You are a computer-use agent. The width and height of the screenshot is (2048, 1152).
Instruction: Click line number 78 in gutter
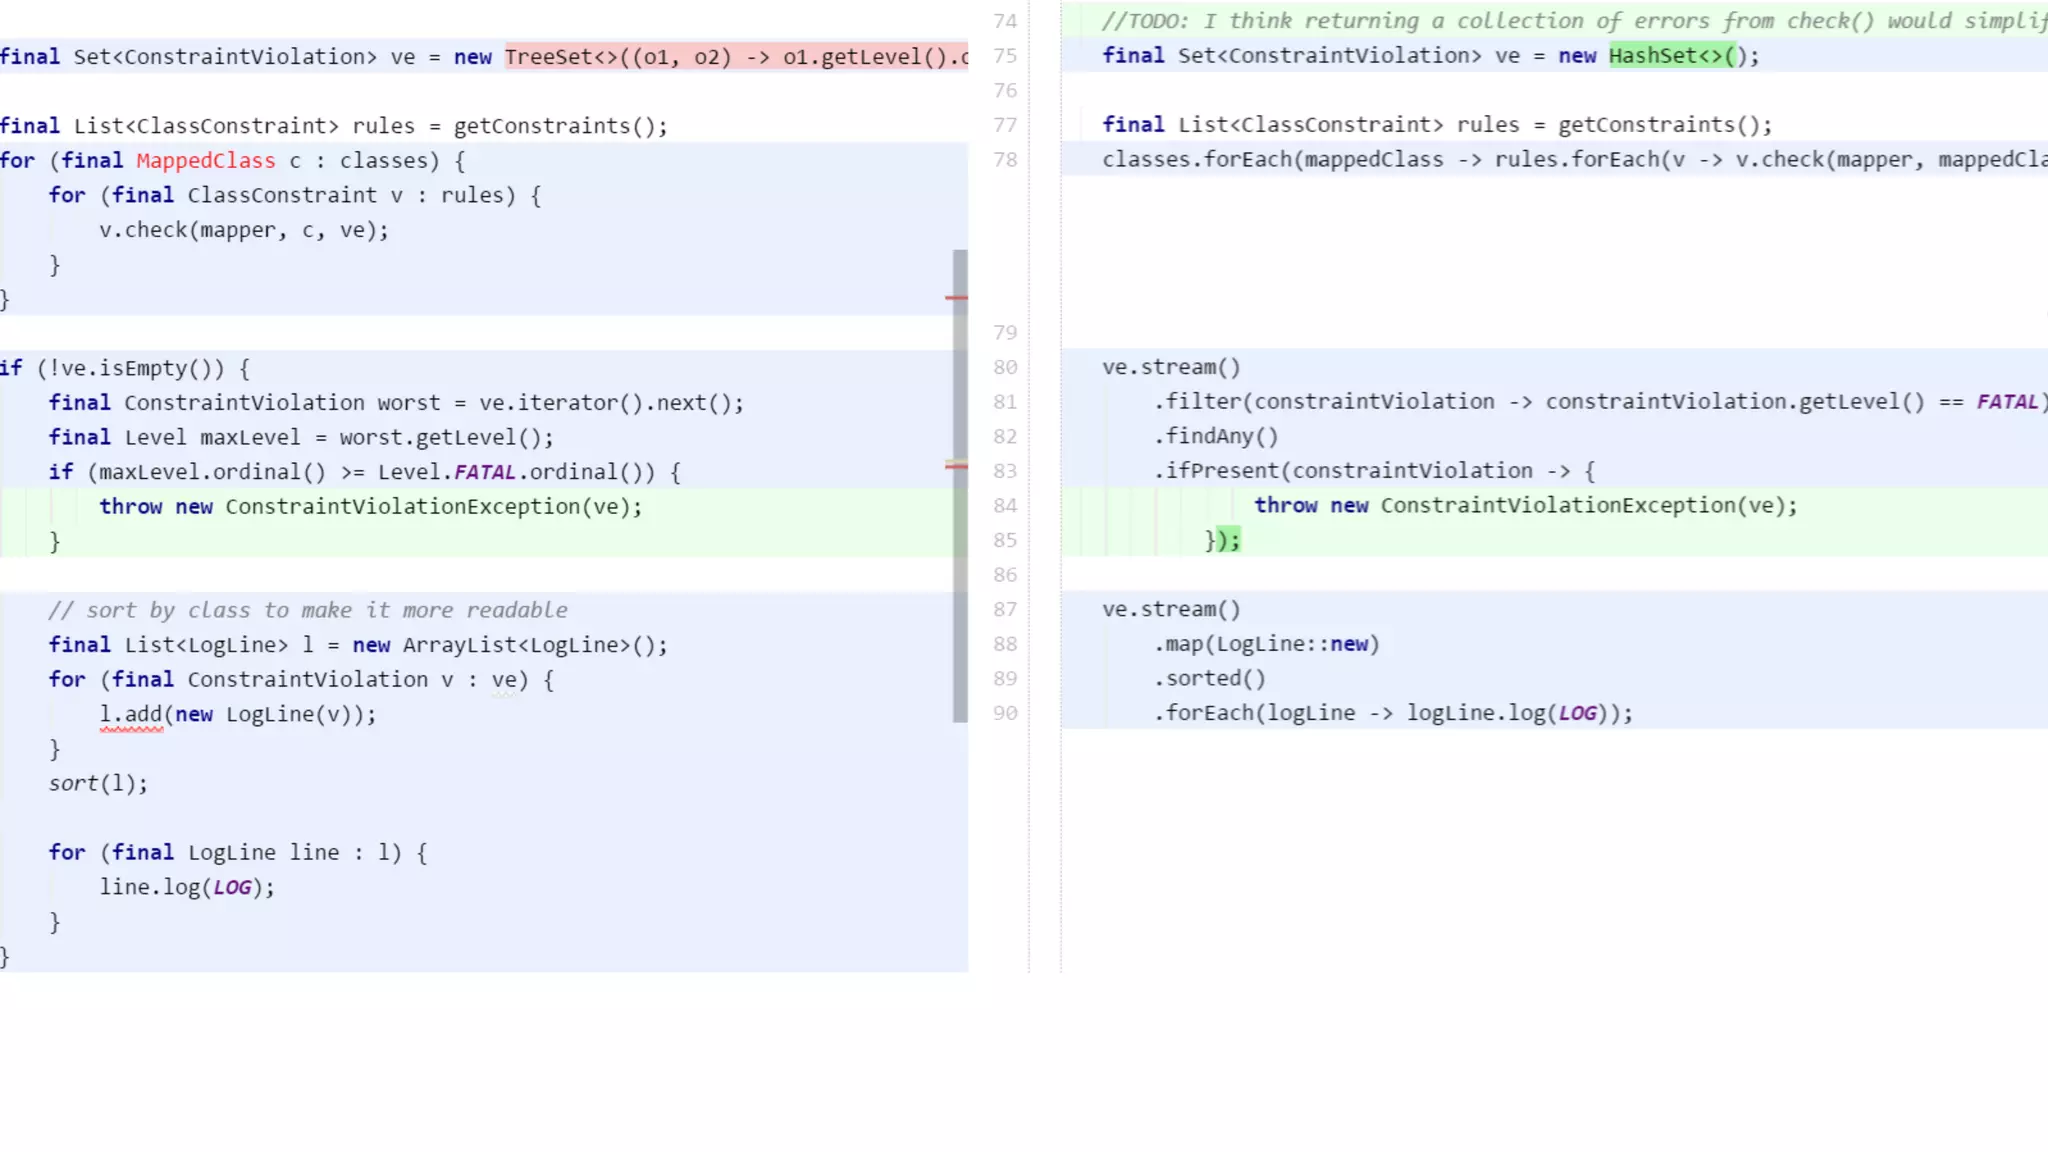1005,160
